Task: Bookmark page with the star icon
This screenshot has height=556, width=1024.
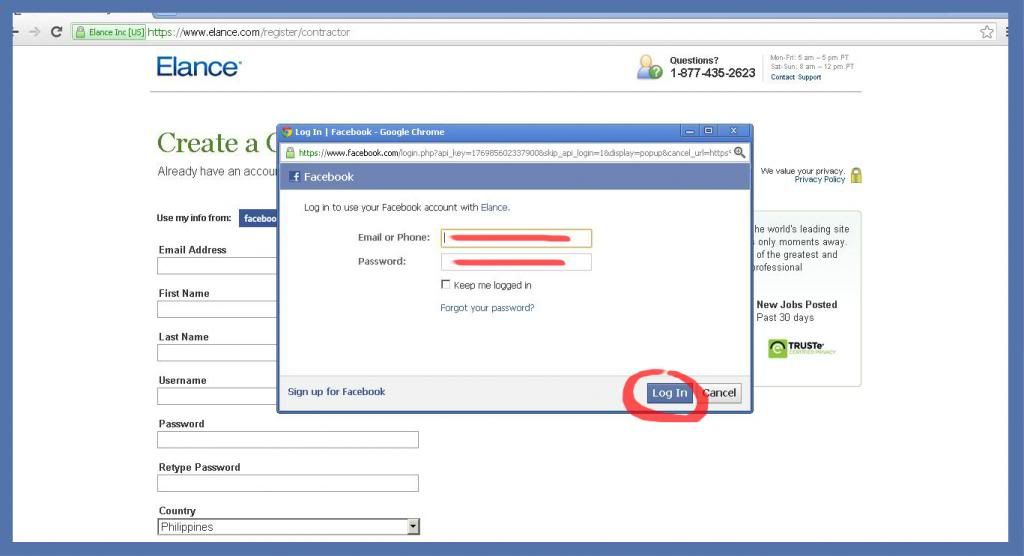Action: [986, 31]
